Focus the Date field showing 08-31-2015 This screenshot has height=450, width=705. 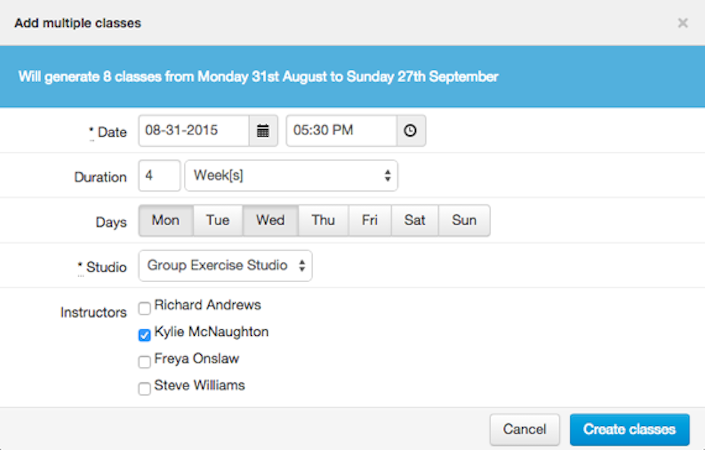pos(193,131)
